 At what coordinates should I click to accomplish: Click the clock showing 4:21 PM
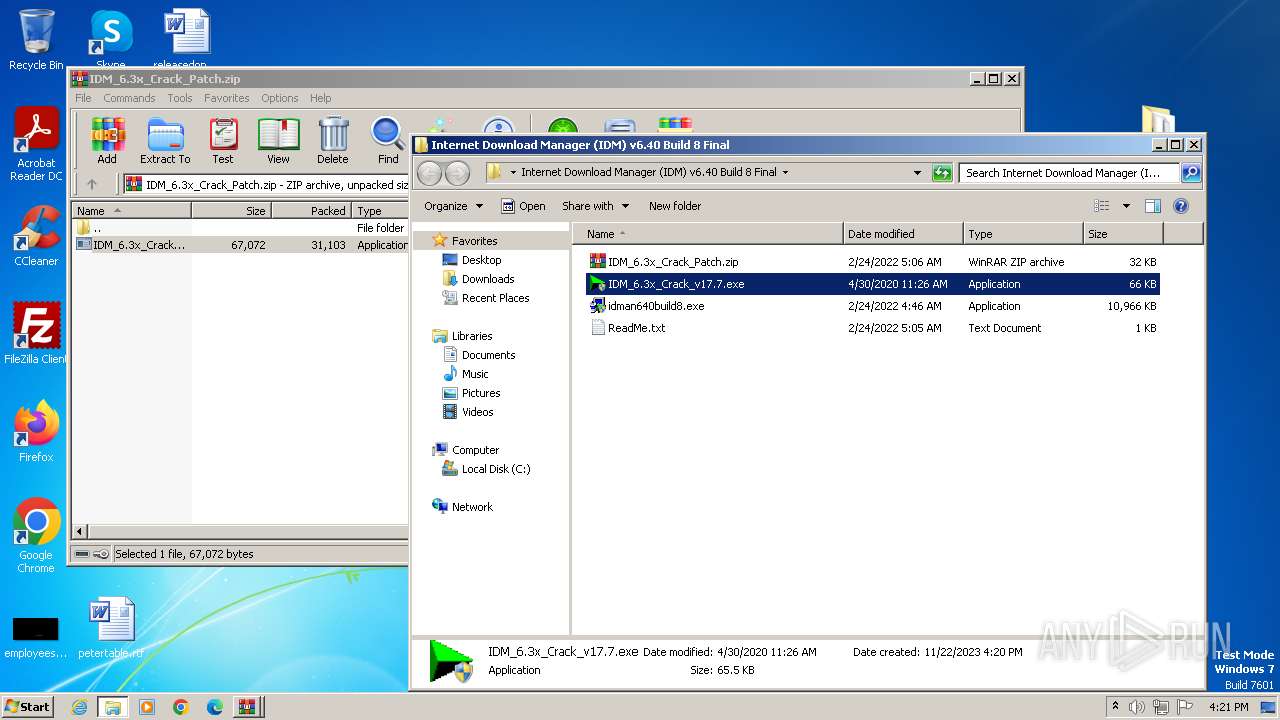[1228, 707]
